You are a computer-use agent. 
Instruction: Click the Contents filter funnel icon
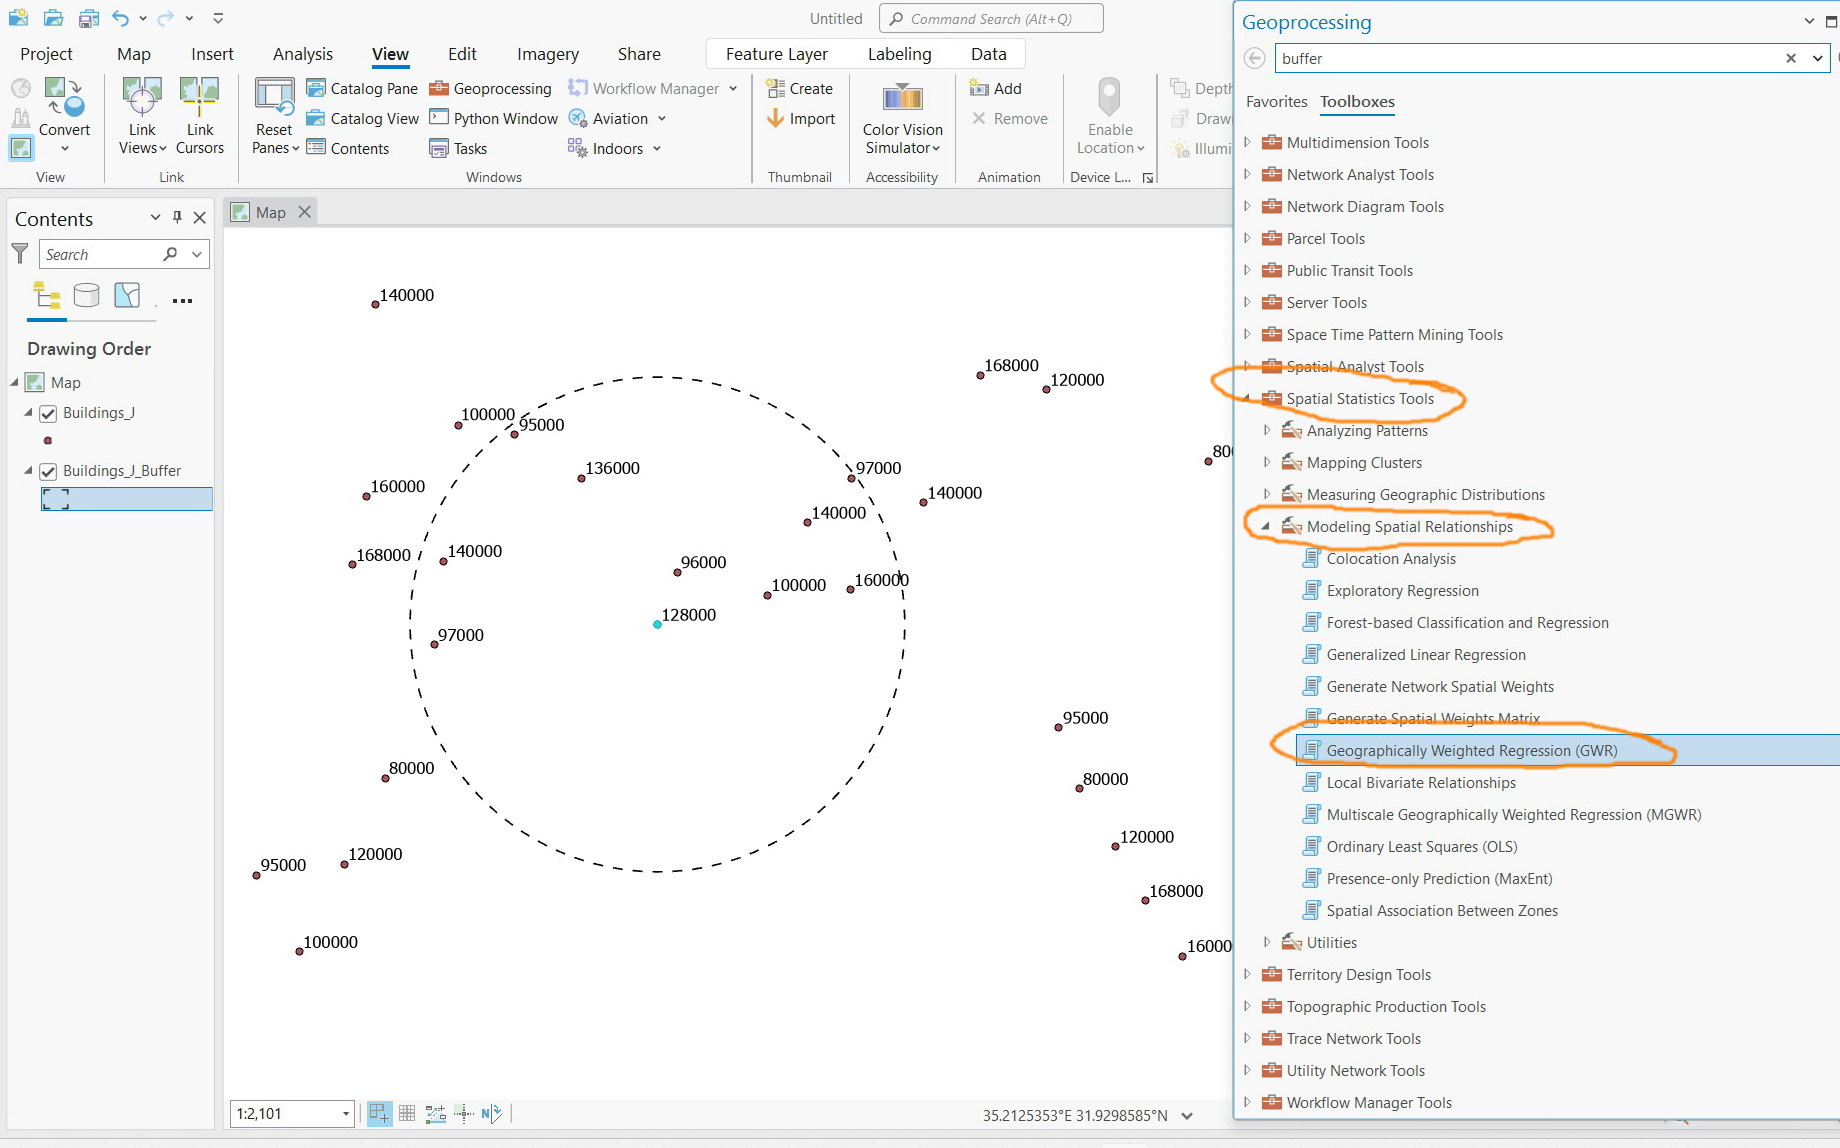click(x=20, y=254)
